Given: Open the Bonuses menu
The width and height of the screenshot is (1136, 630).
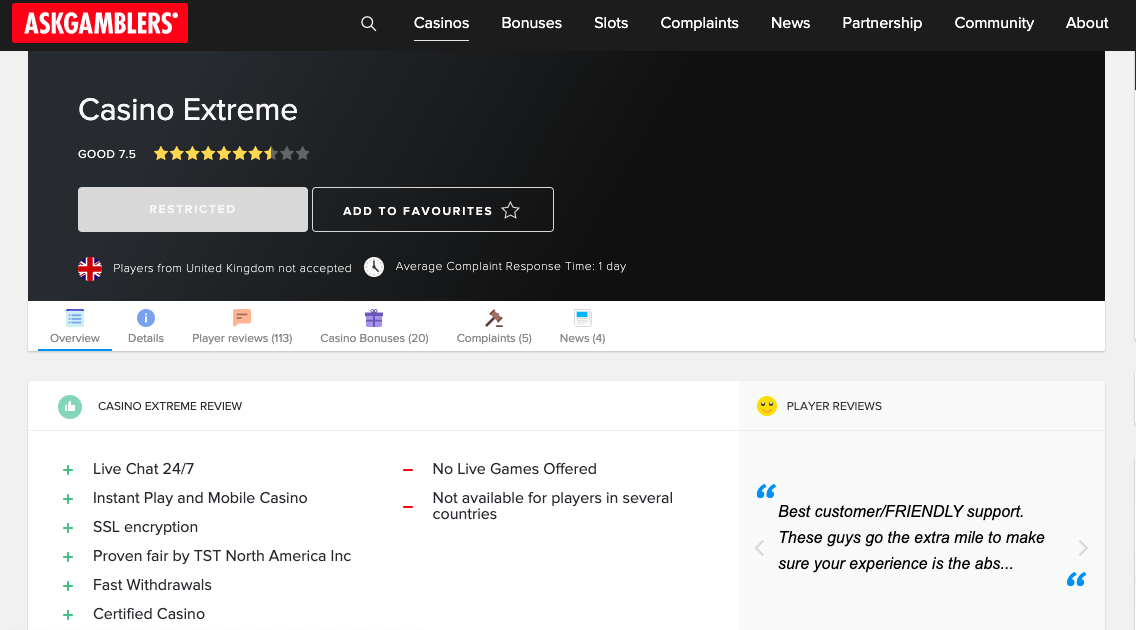Looking at the screenshot, I should tap(532, 23).
